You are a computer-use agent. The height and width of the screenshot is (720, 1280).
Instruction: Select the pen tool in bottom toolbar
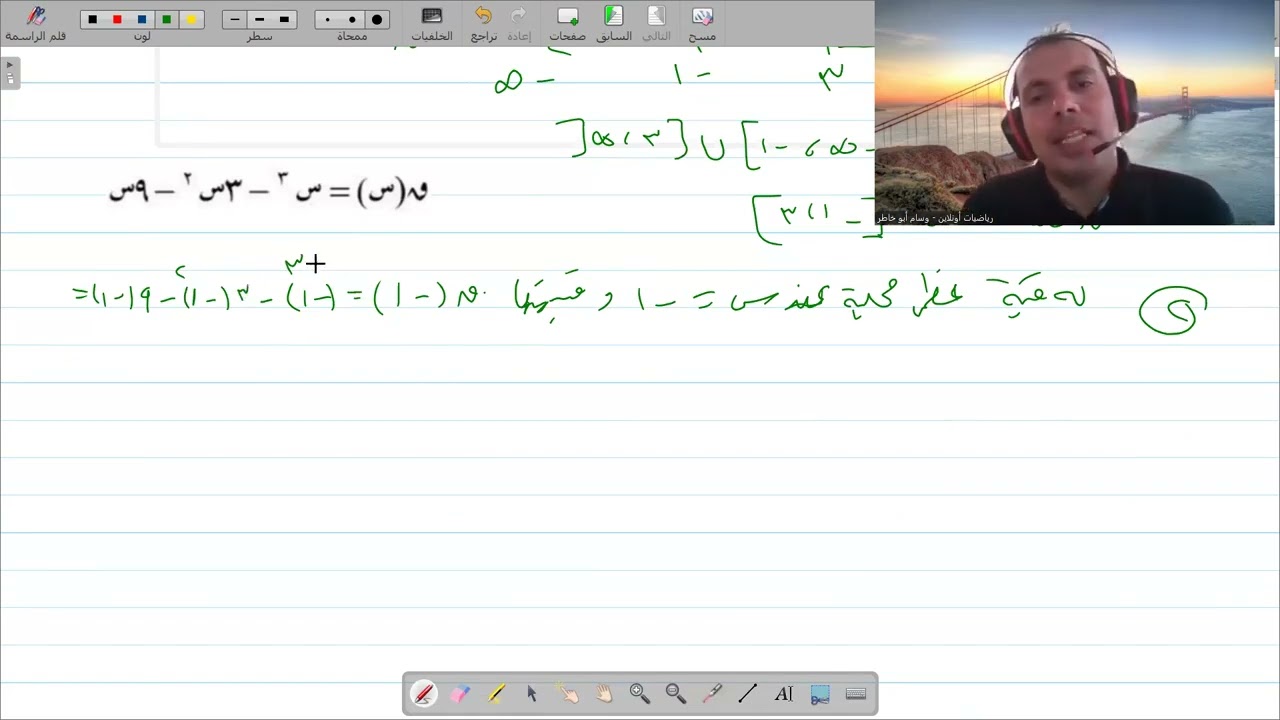point(424,693)
